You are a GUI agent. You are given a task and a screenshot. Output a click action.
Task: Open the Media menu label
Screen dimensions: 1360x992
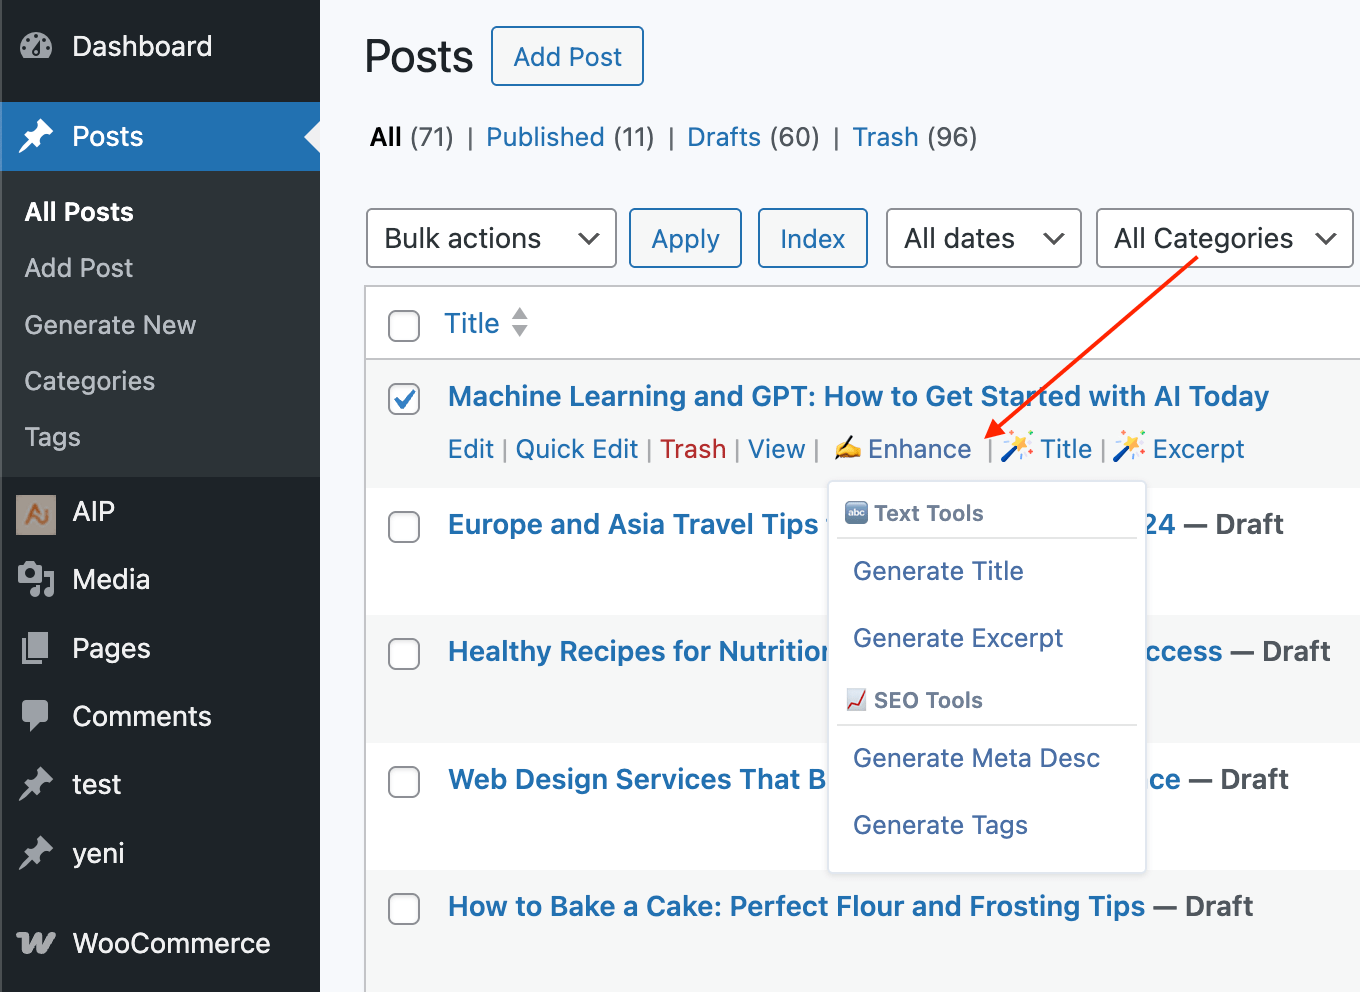click(x=111, y=579)
